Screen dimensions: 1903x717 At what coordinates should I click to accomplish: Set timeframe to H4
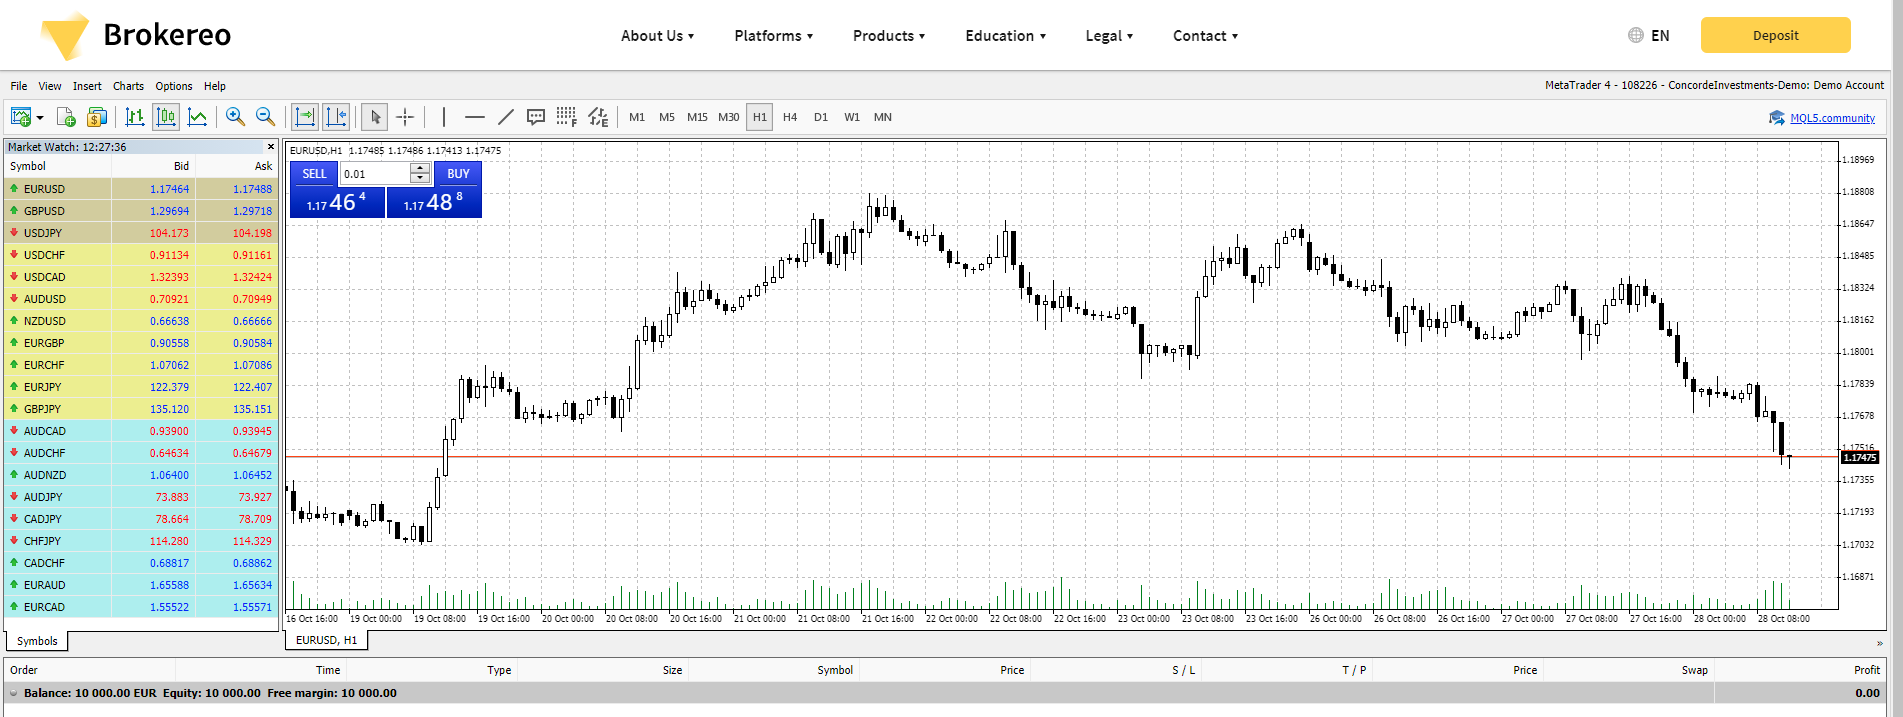click(x=790, y=117)
